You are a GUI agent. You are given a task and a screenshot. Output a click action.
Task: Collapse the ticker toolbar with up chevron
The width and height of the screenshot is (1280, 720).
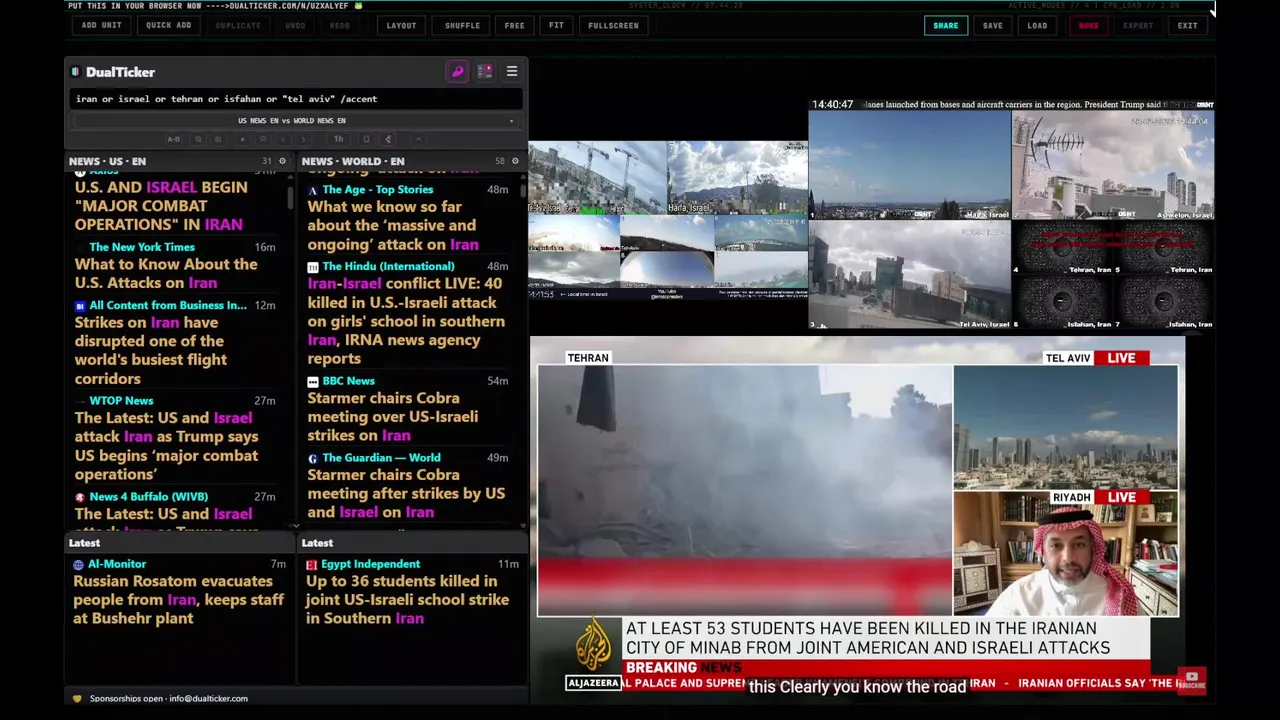pyautogui.click(x=419, y=139)
